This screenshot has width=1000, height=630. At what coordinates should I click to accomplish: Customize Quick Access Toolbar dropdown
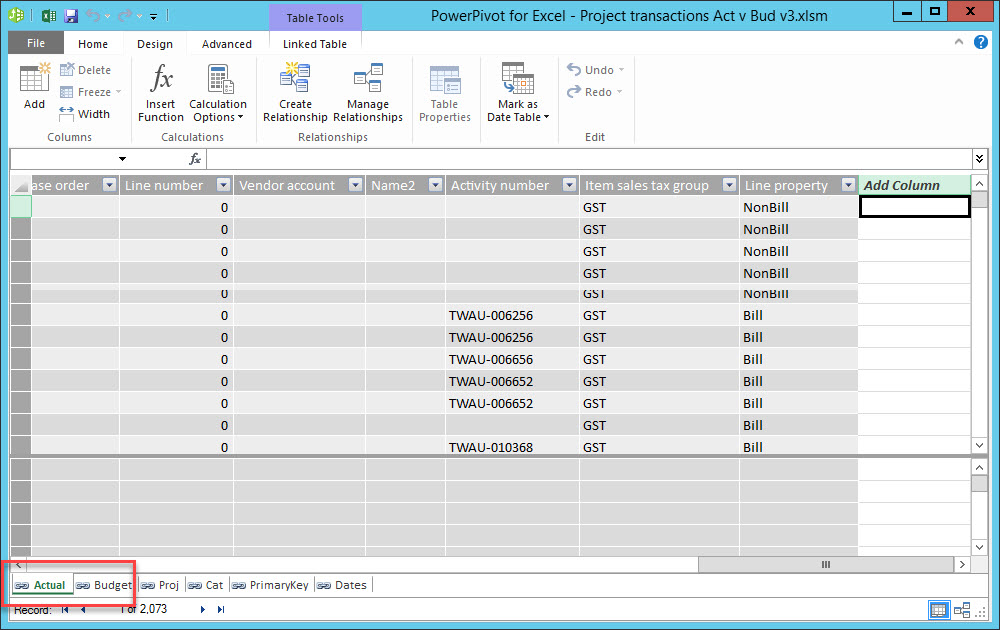click(154, 17)
